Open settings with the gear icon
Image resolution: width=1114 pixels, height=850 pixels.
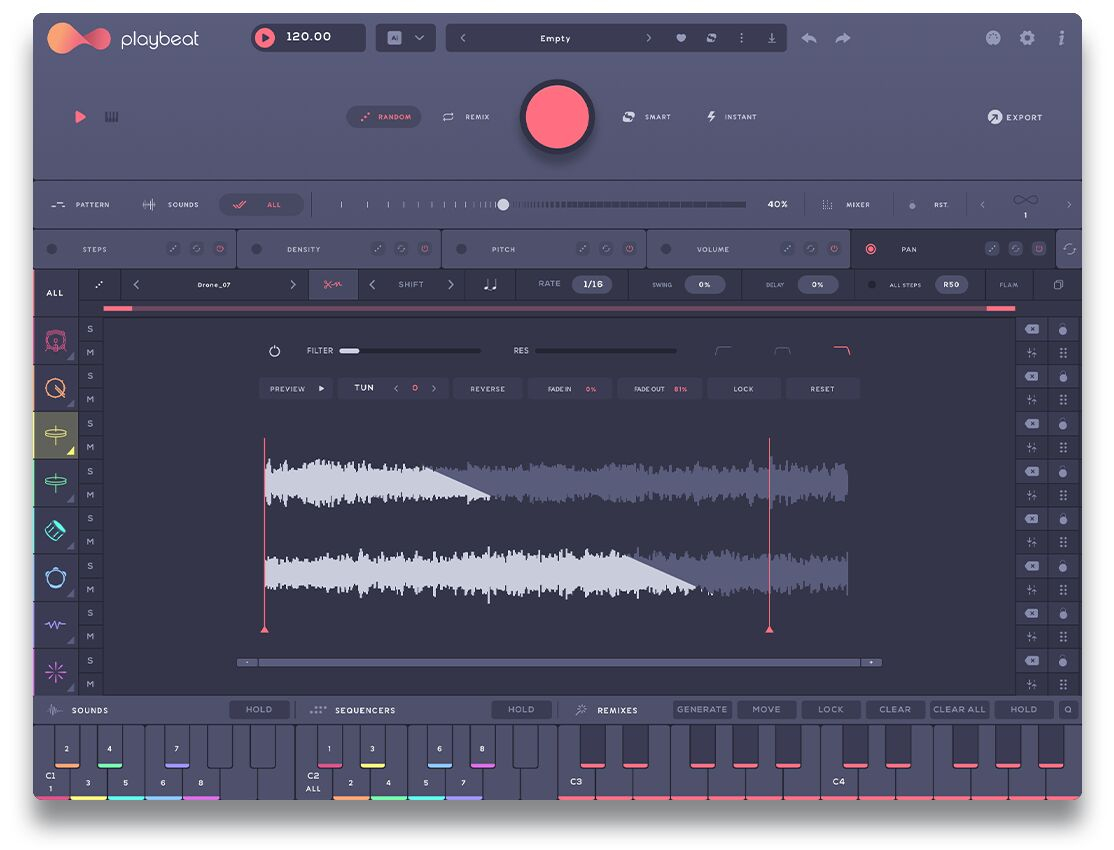tap(1027, 38)
